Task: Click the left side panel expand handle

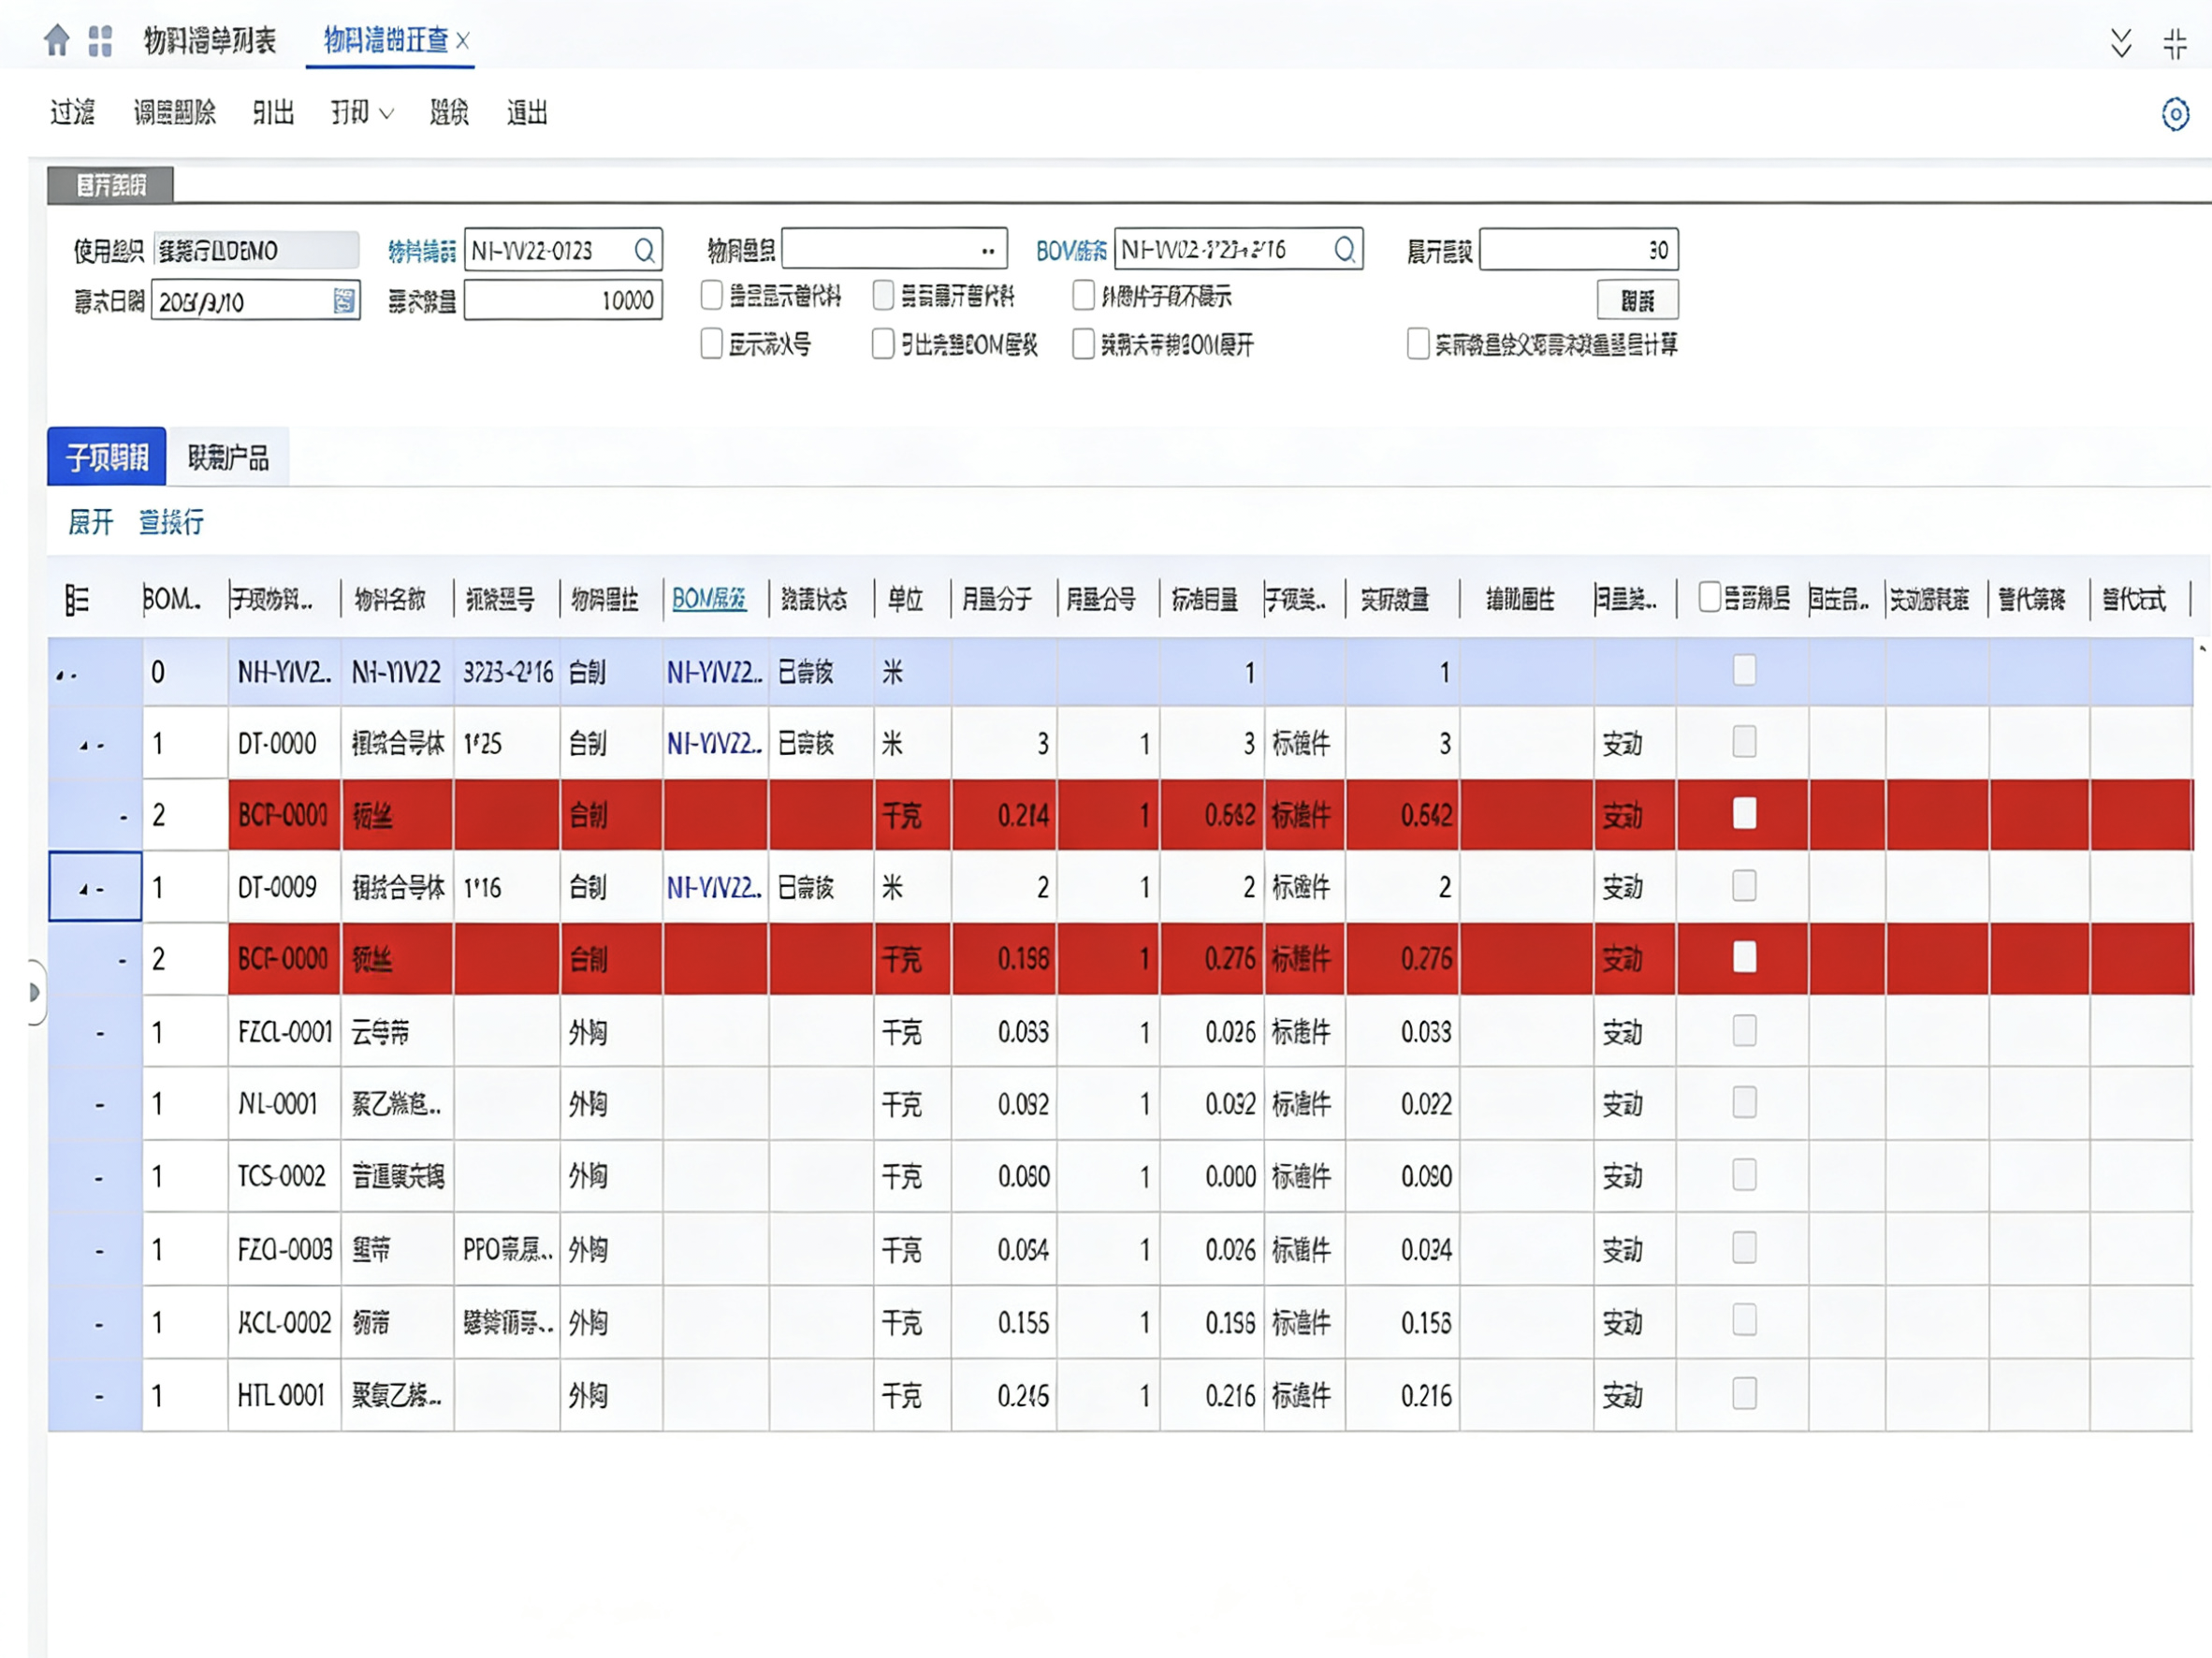Action: pyautogui.click(x=35, y=993)
